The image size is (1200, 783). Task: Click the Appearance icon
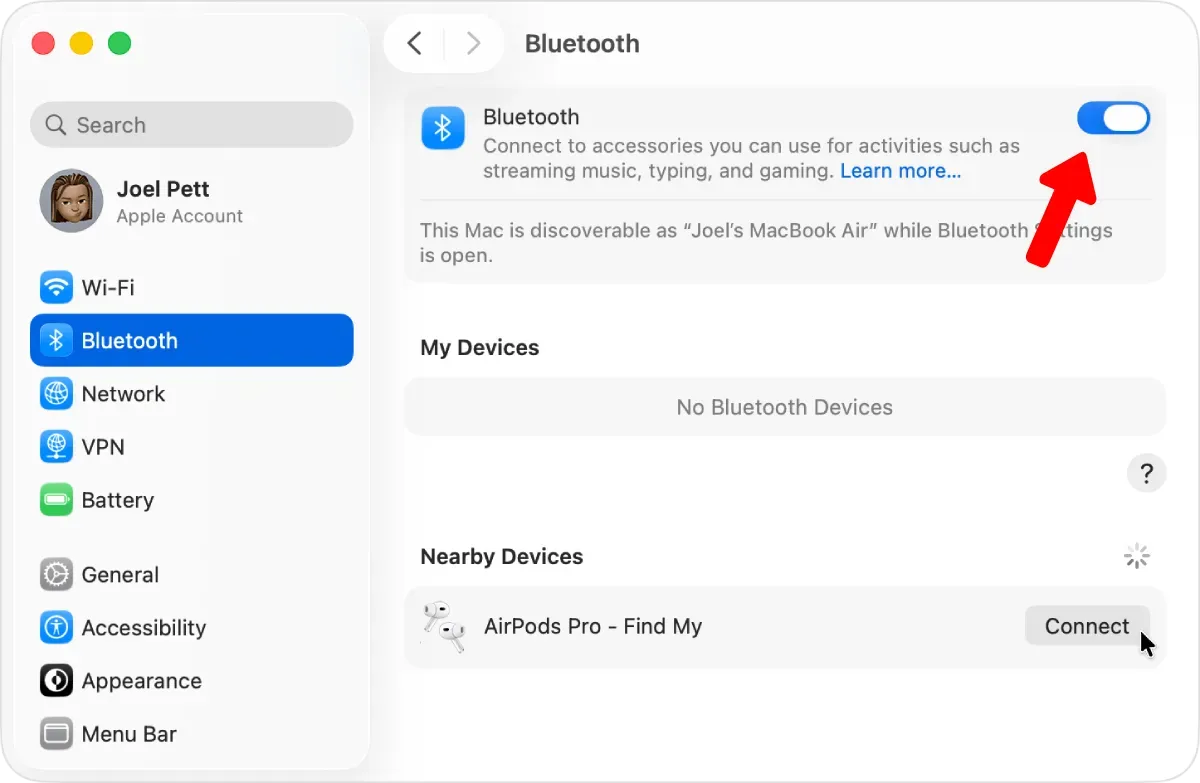pos(56,681)
